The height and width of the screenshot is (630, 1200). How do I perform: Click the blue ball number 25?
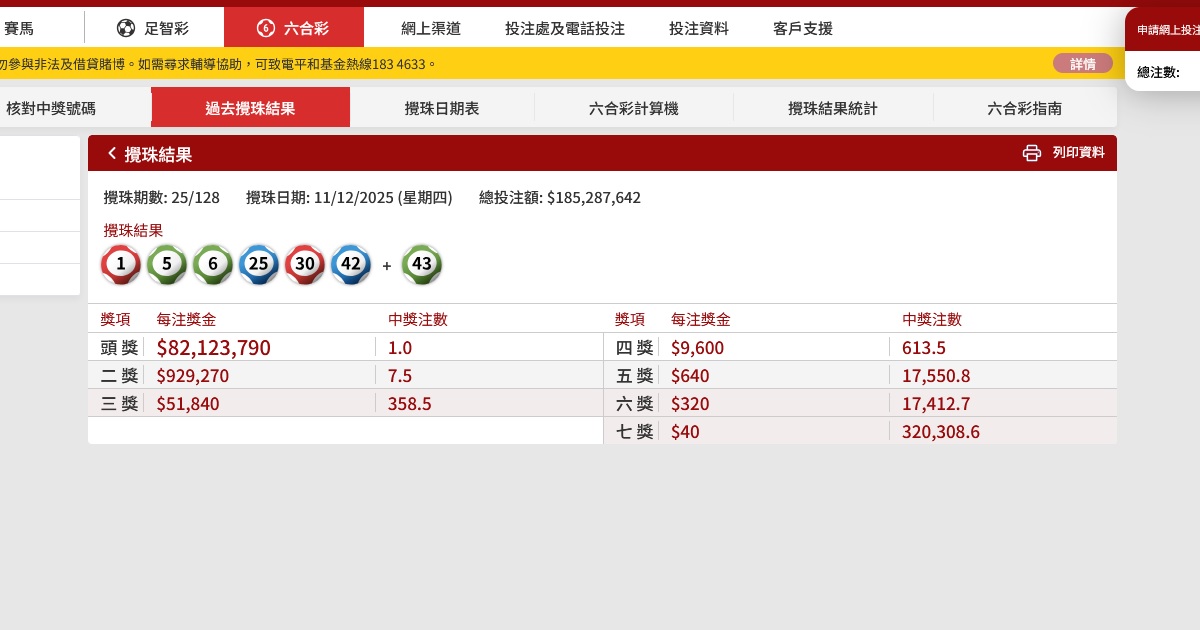tap(259, 265)
